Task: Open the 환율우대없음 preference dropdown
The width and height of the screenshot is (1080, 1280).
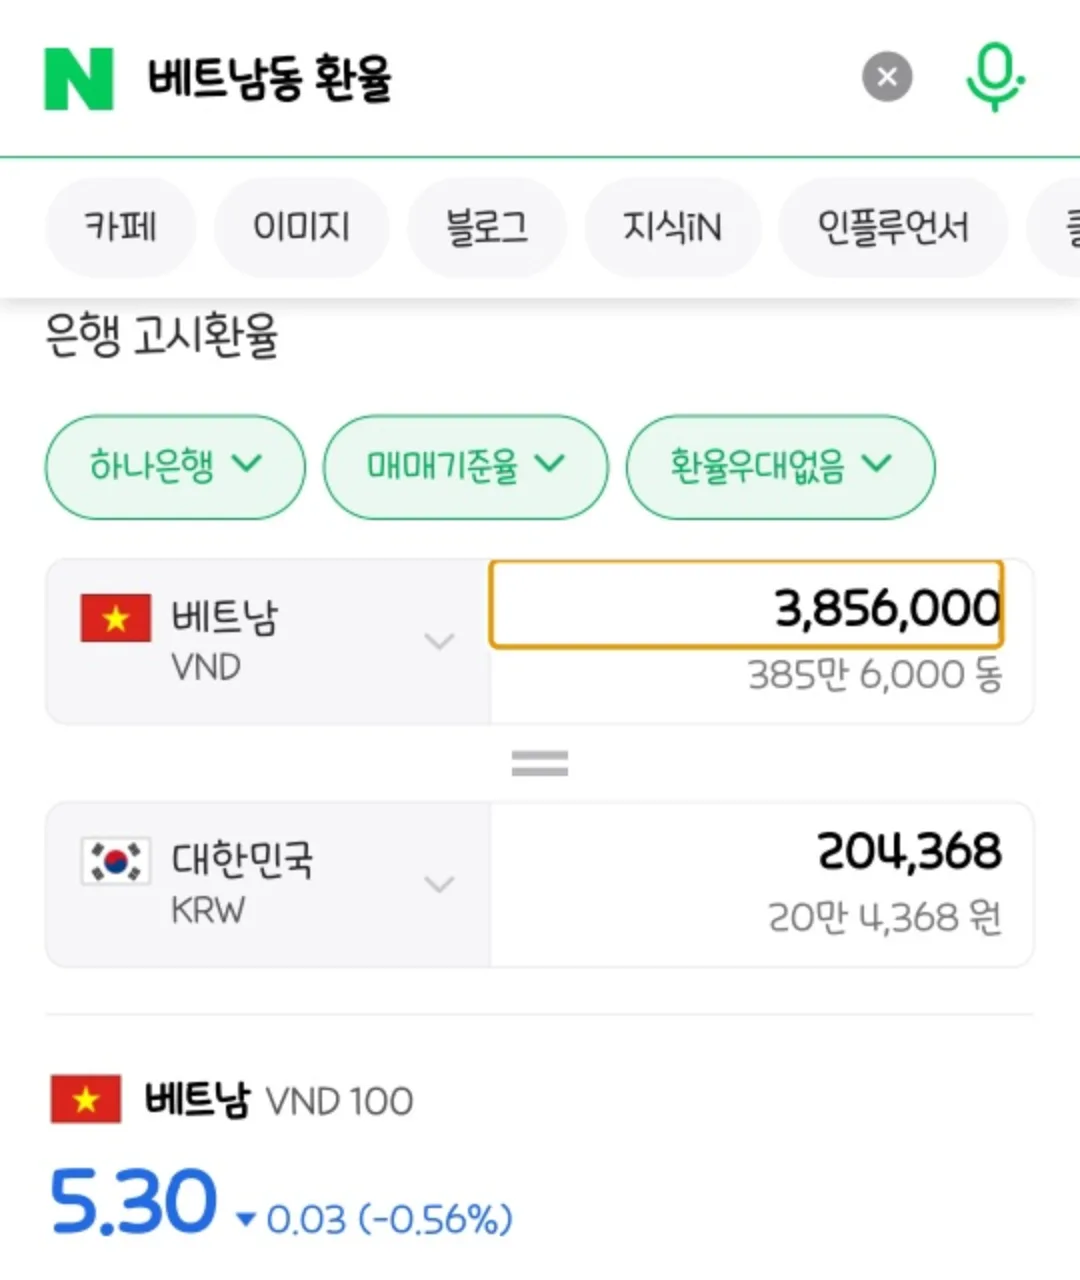Action: [780, 466]
